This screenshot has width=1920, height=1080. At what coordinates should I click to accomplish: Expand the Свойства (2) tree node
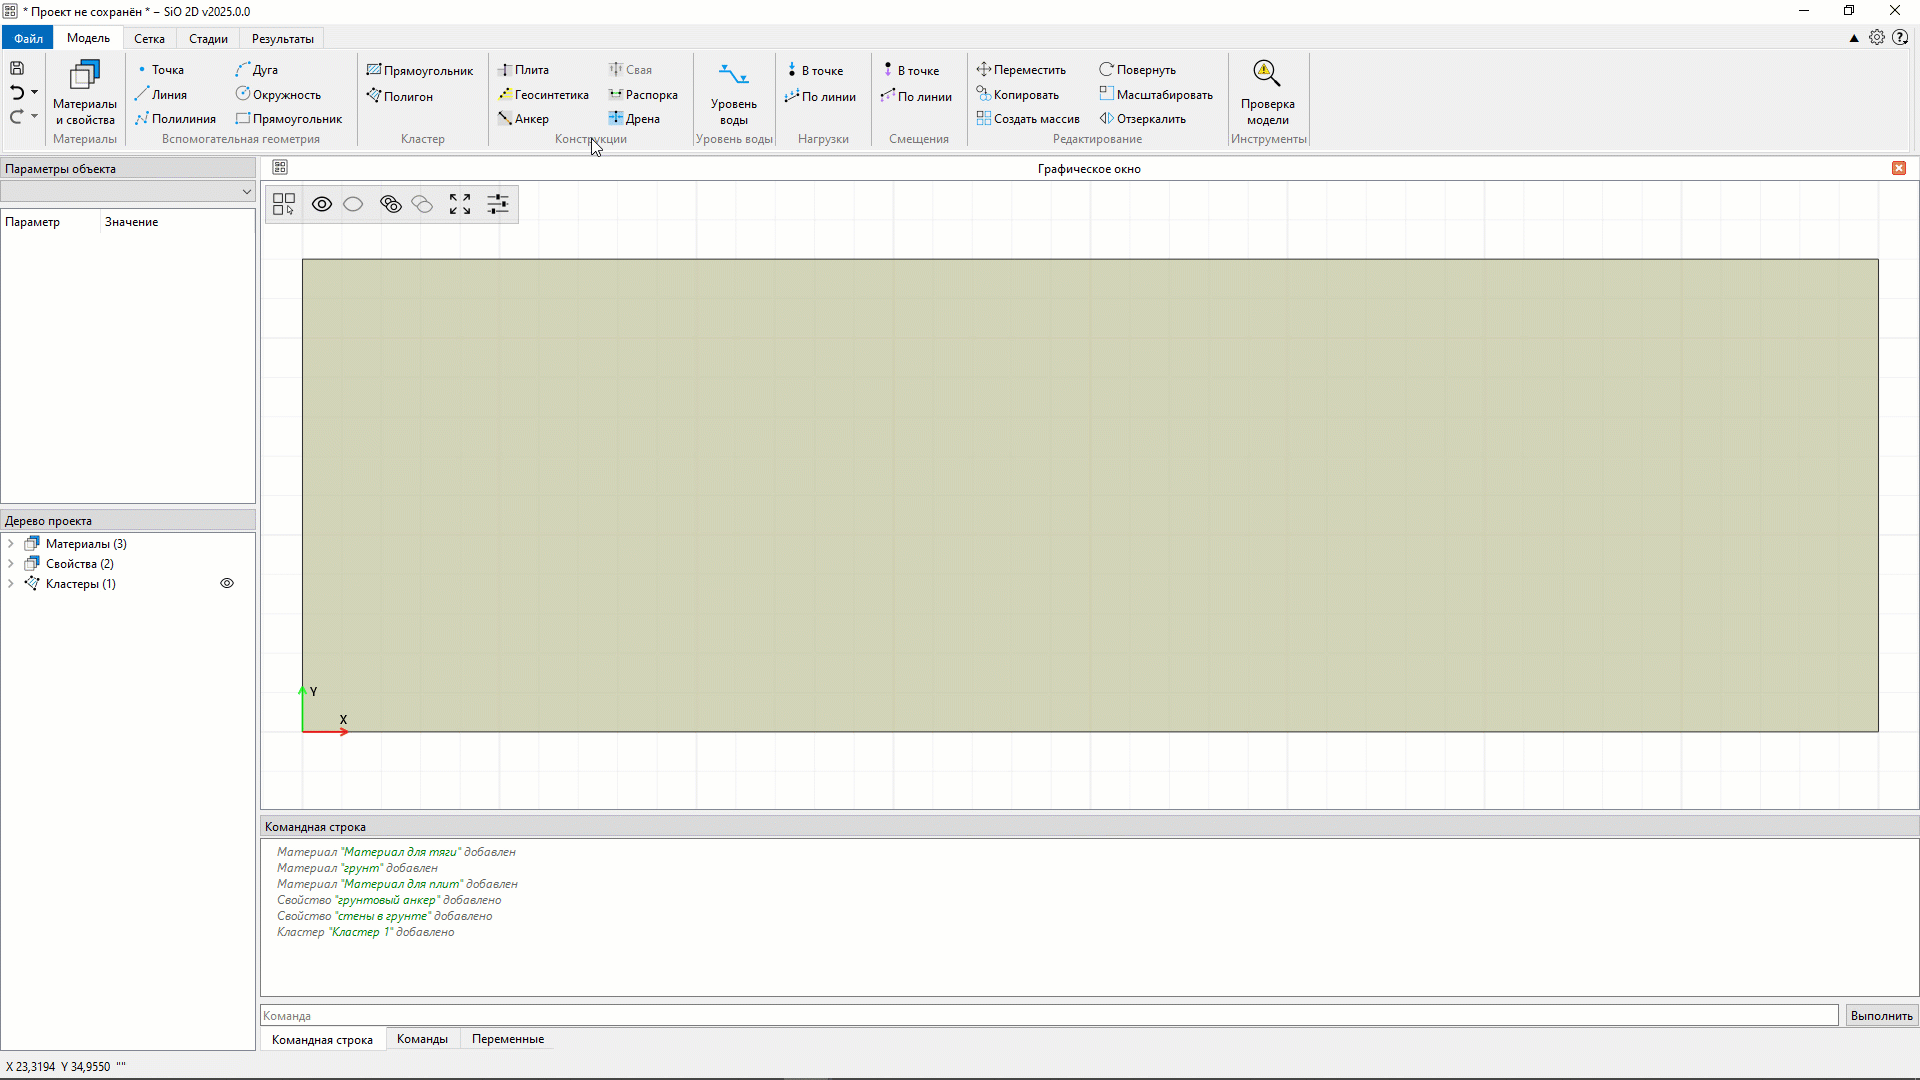point(11,564)
